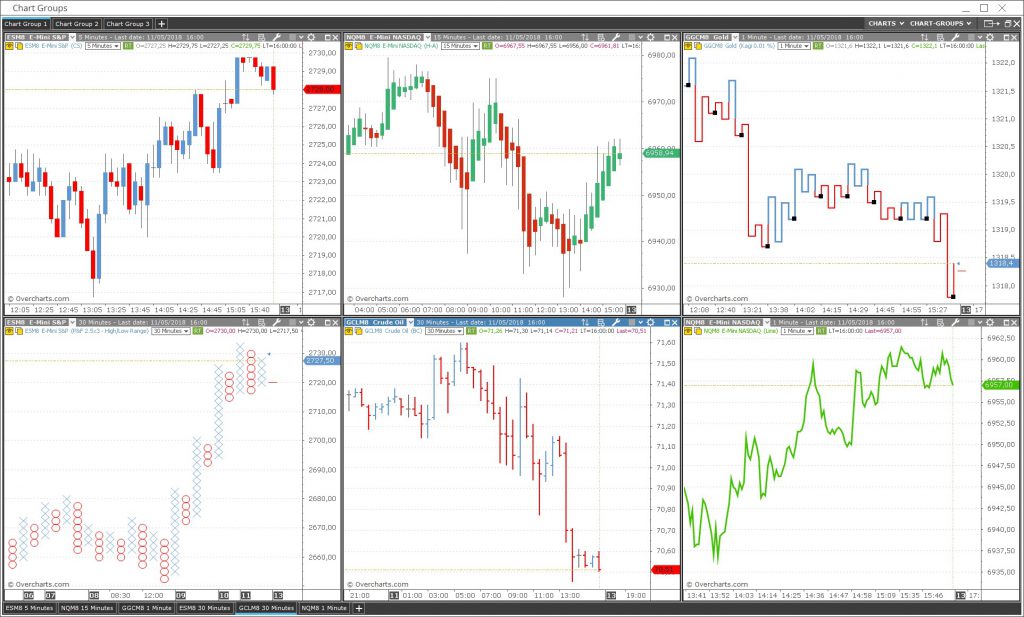
Task: Select the wrench tool icon on the Gold chart
Action: [956, 35]
